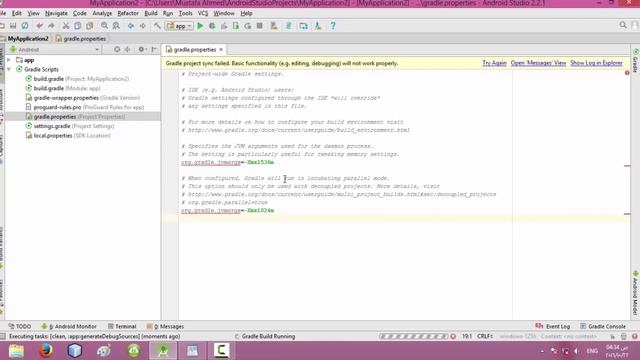
Task: Open the Android Device Monitor icon
Action: [x=318, y=26]
